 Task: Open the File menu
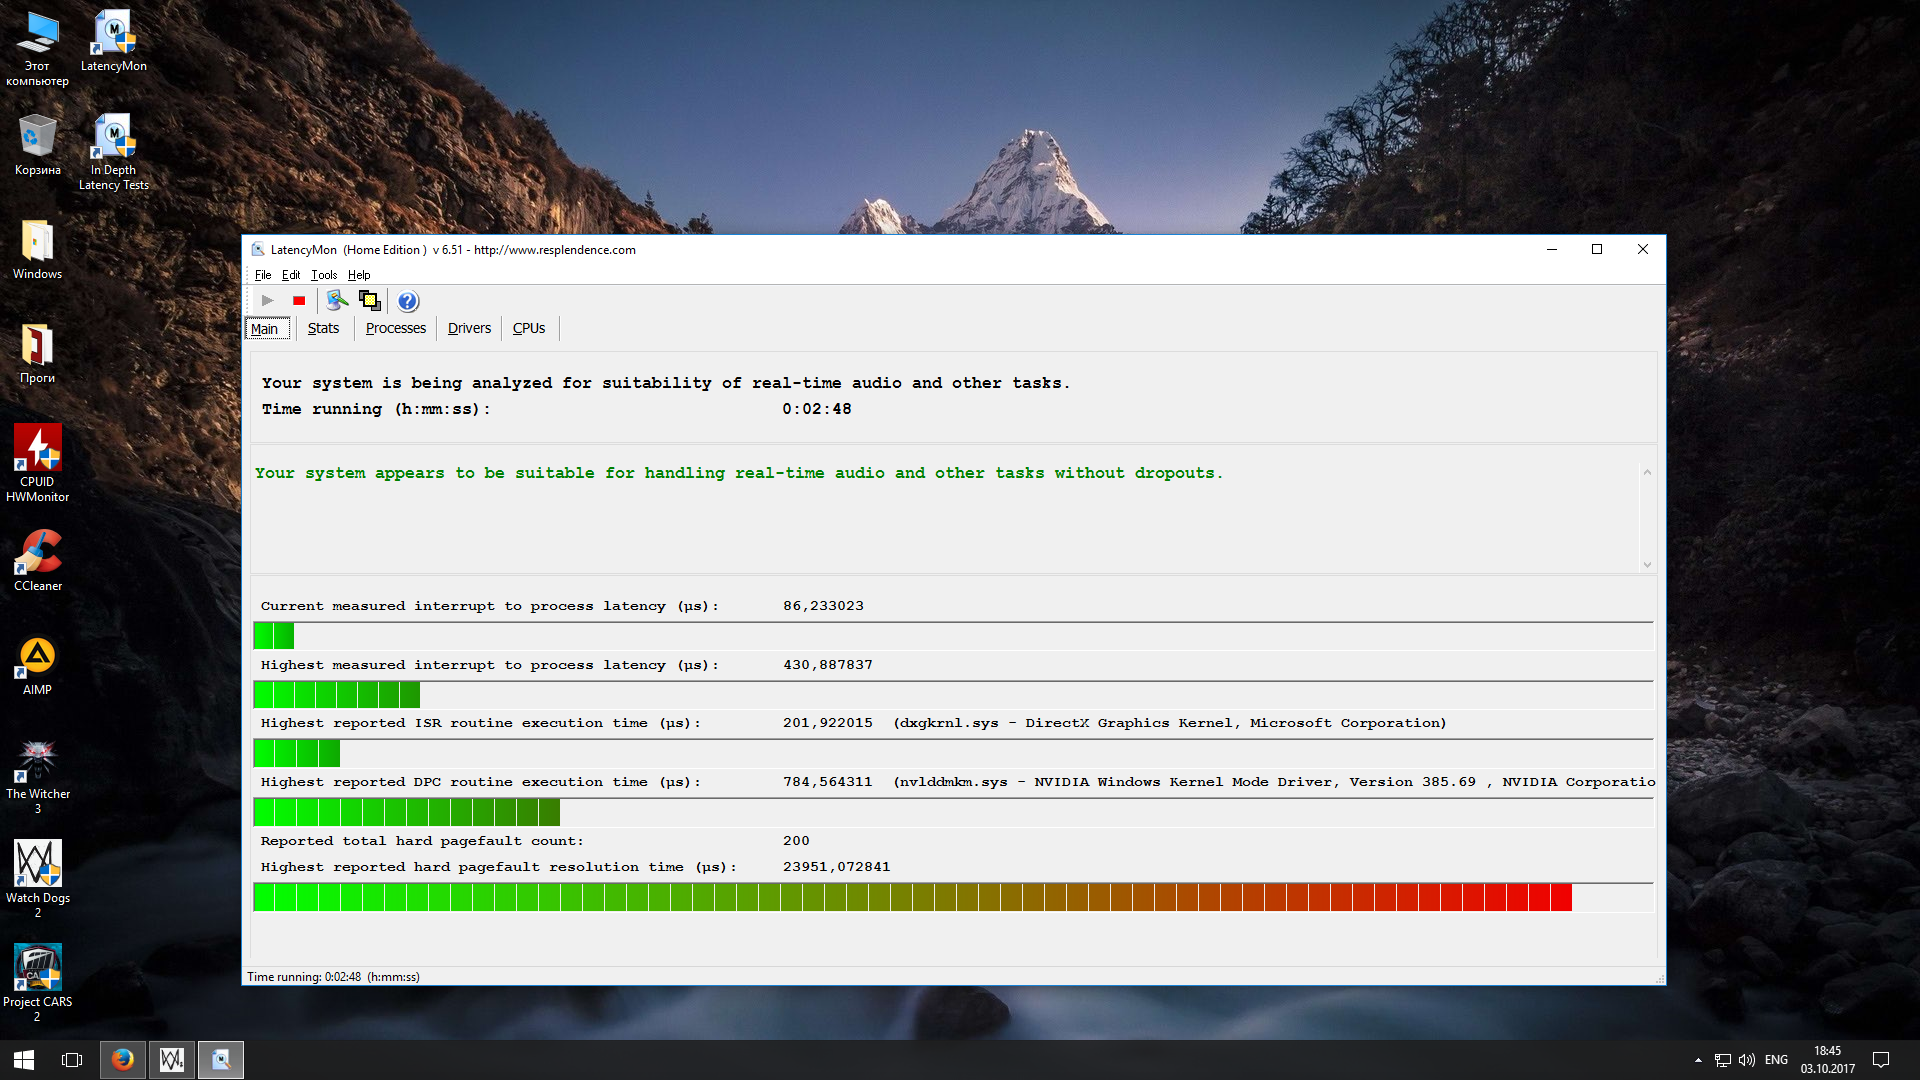click(x=262, y=275)
